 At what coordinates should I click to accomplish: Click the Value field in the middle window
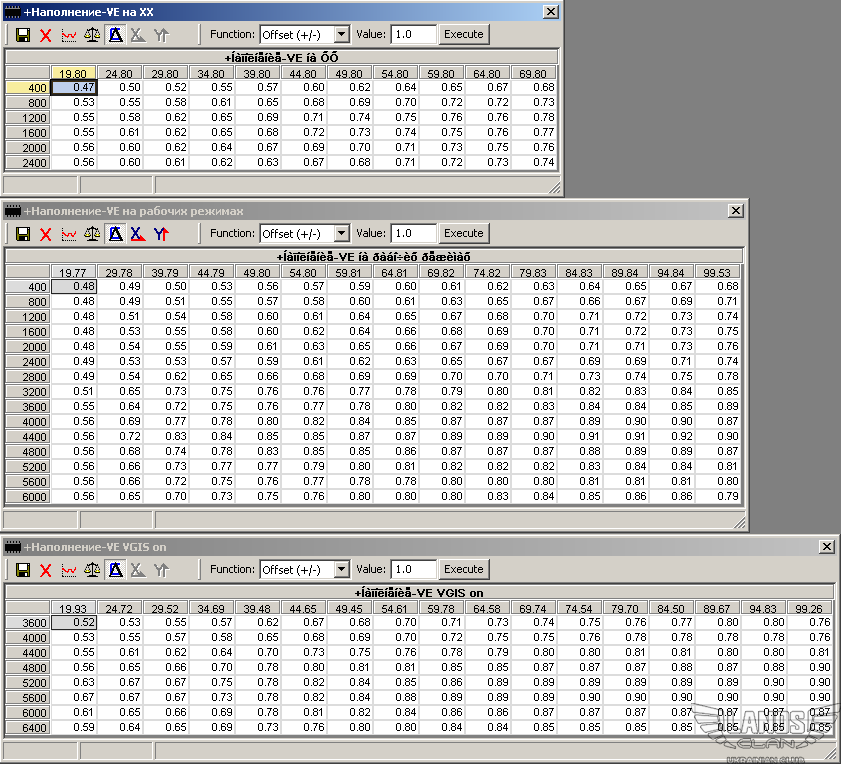tap(413, 234)
